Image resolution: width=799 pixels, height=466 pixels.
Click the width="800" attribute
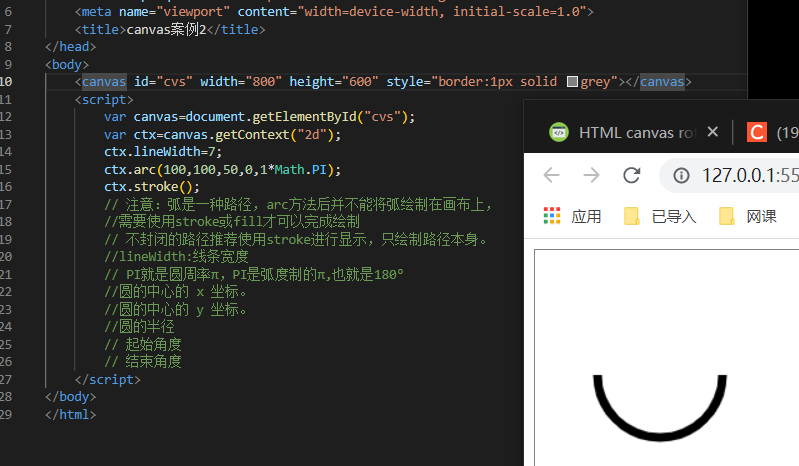[241, 81]
